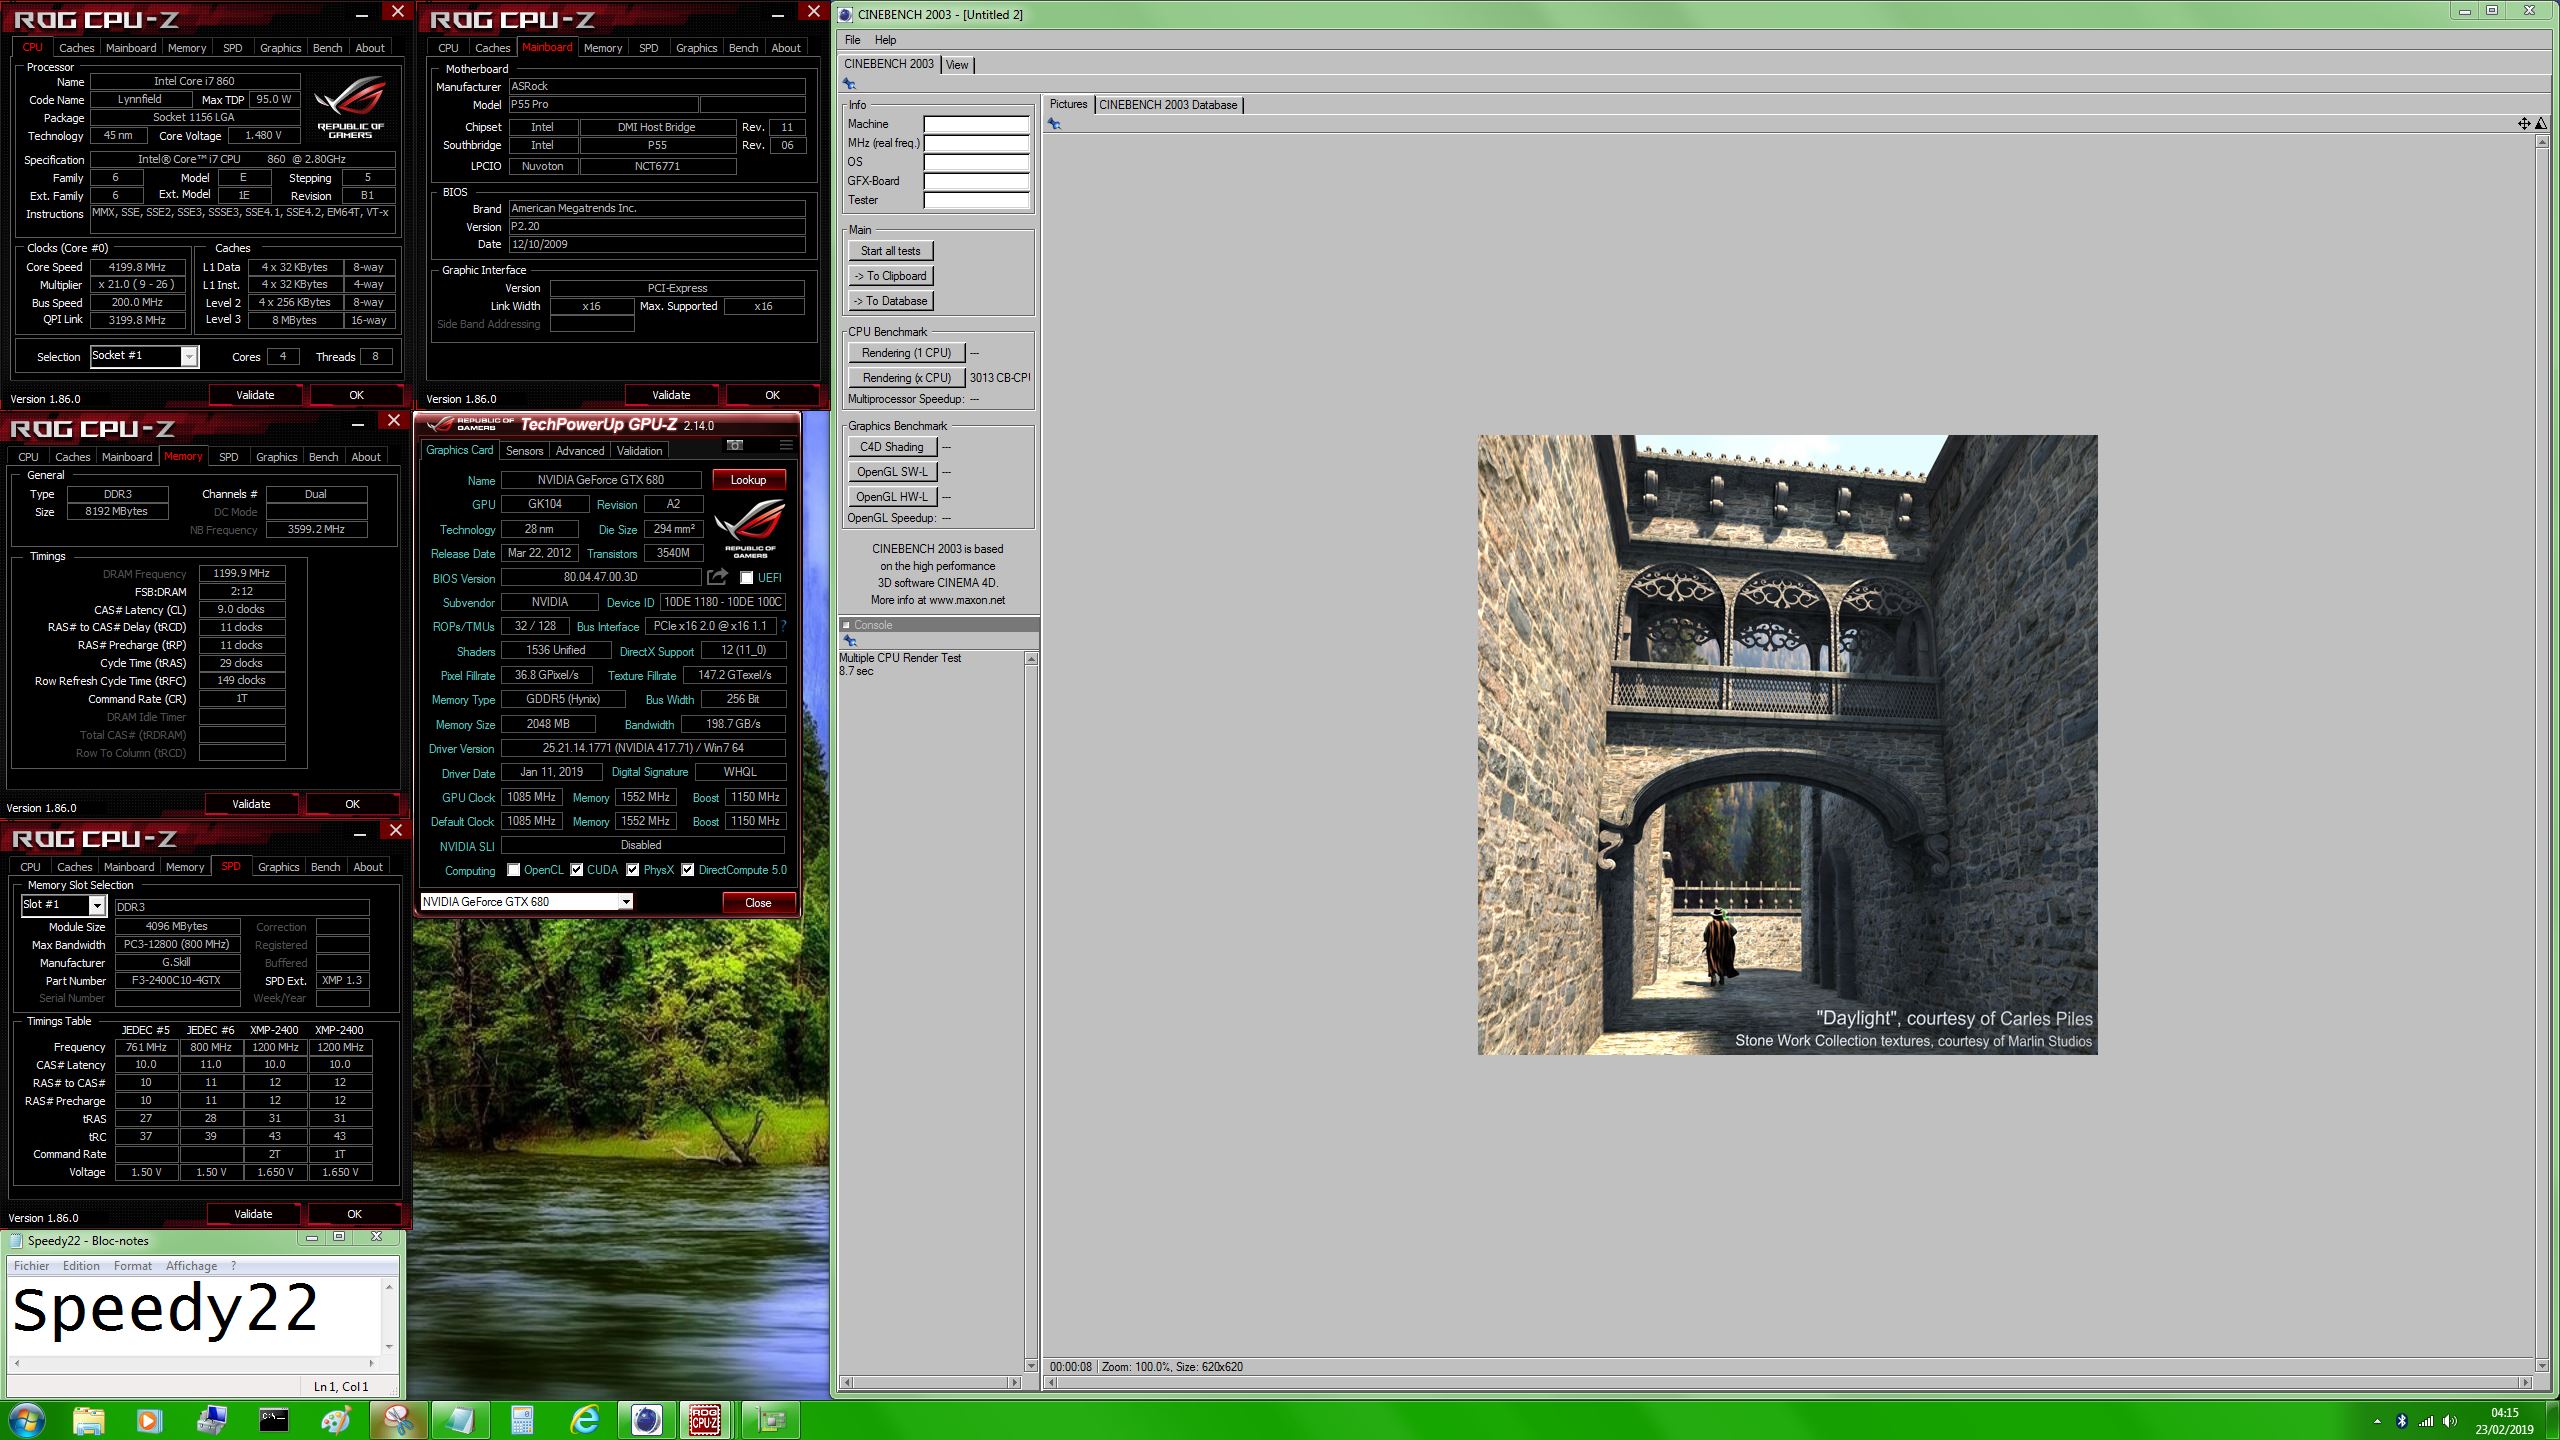Click the OpenGL HW-L benchmark button
The width and height of the screenshot is (2560, 1440).
coord(891,497)
